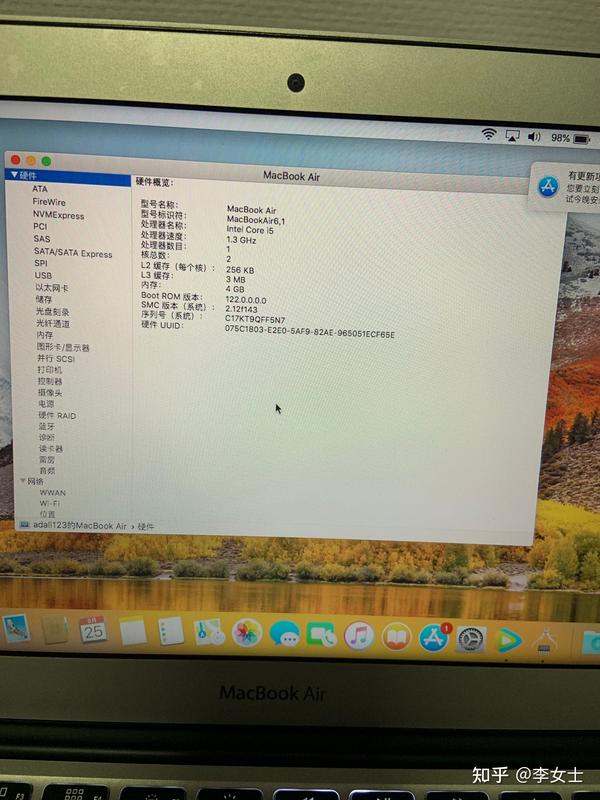
Task: Launch Notes from the dock
Action: point(133,631)
